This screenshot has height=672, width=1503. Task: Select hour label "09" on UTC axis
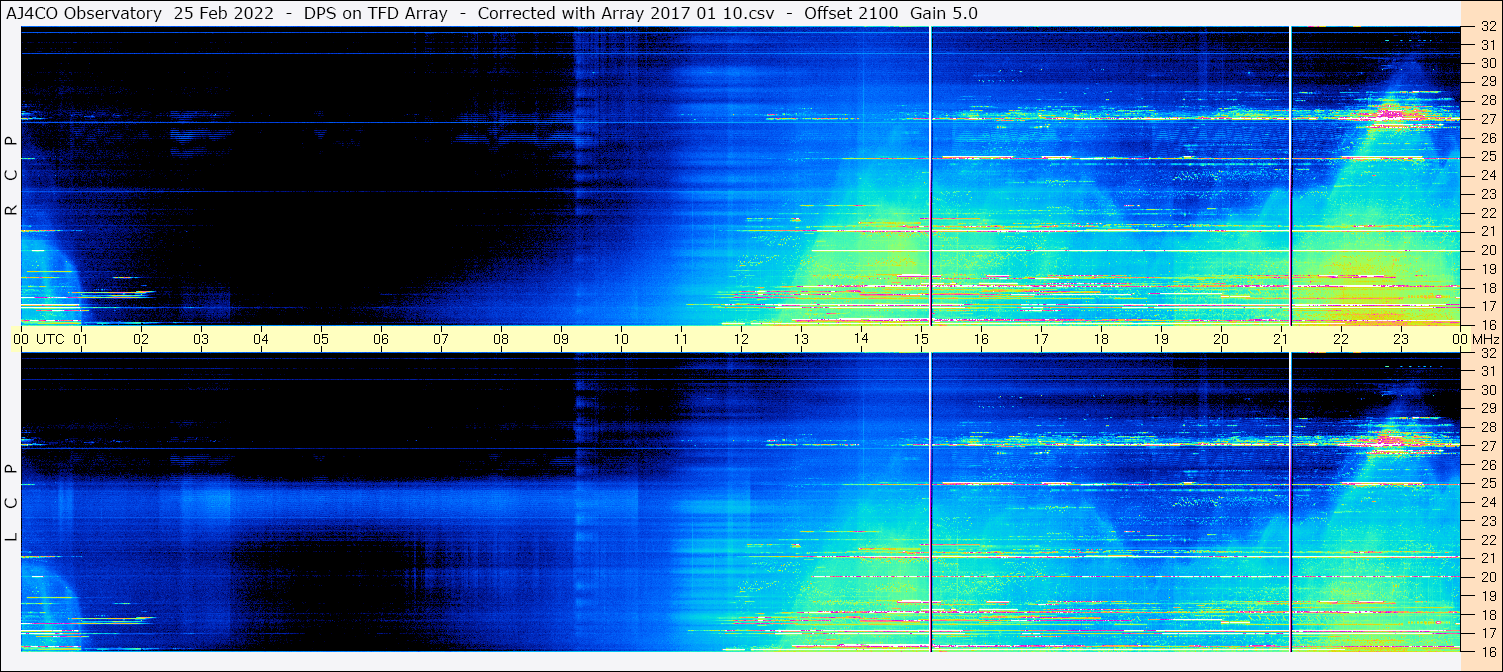pos(561,339)
